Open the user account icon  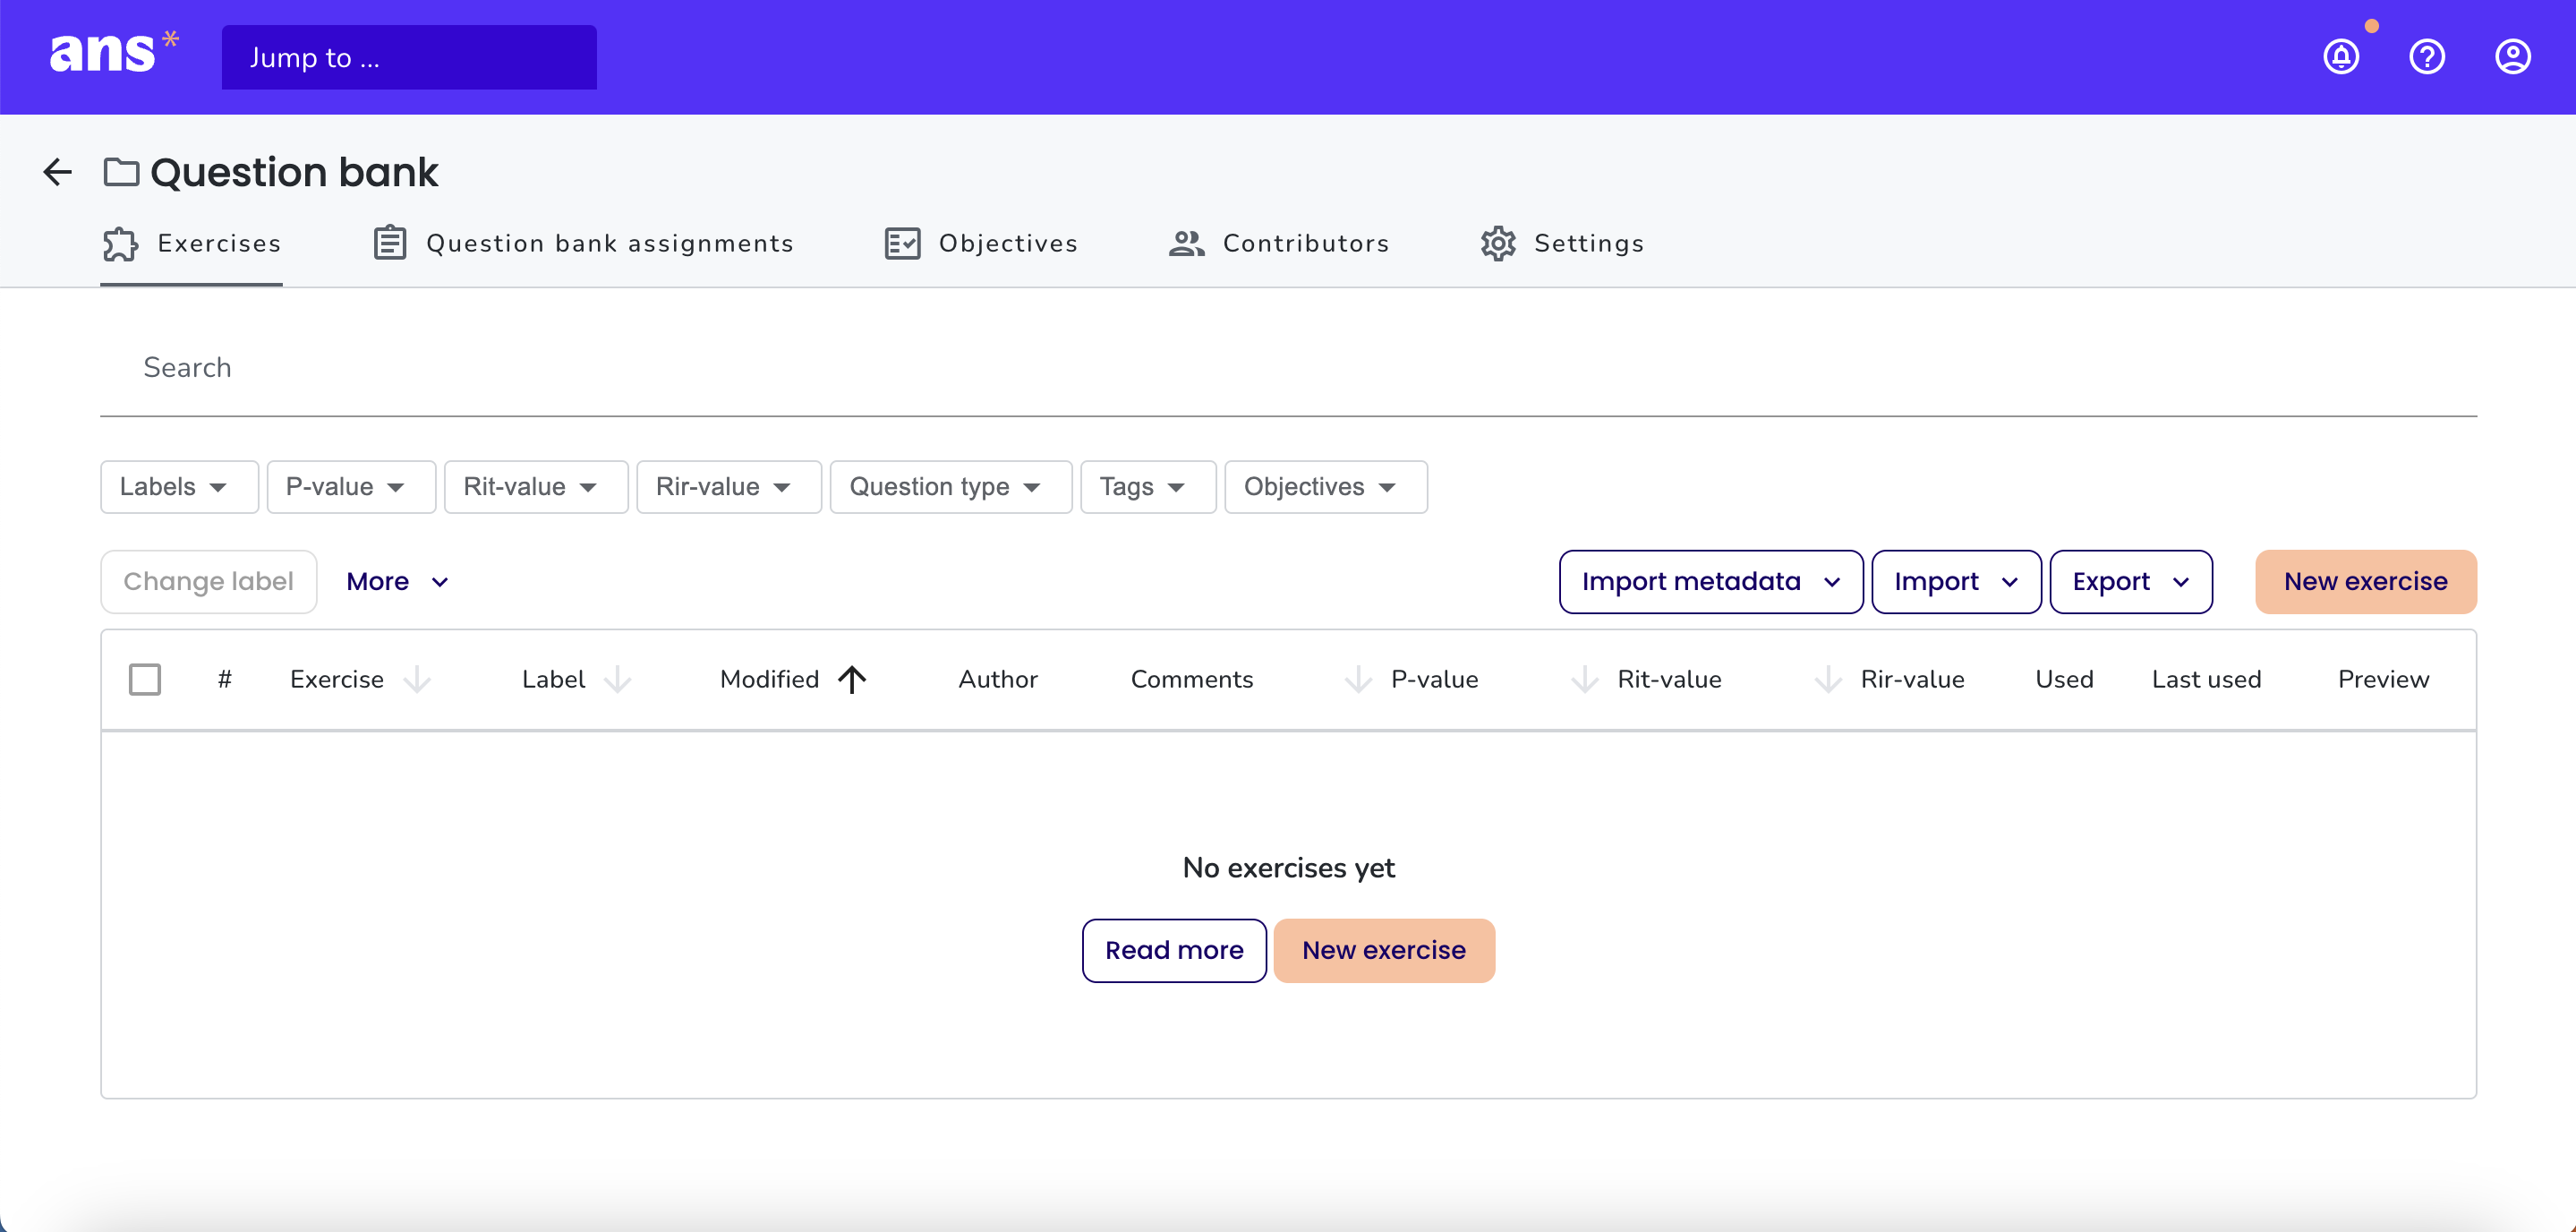[x=2512, y=57]
